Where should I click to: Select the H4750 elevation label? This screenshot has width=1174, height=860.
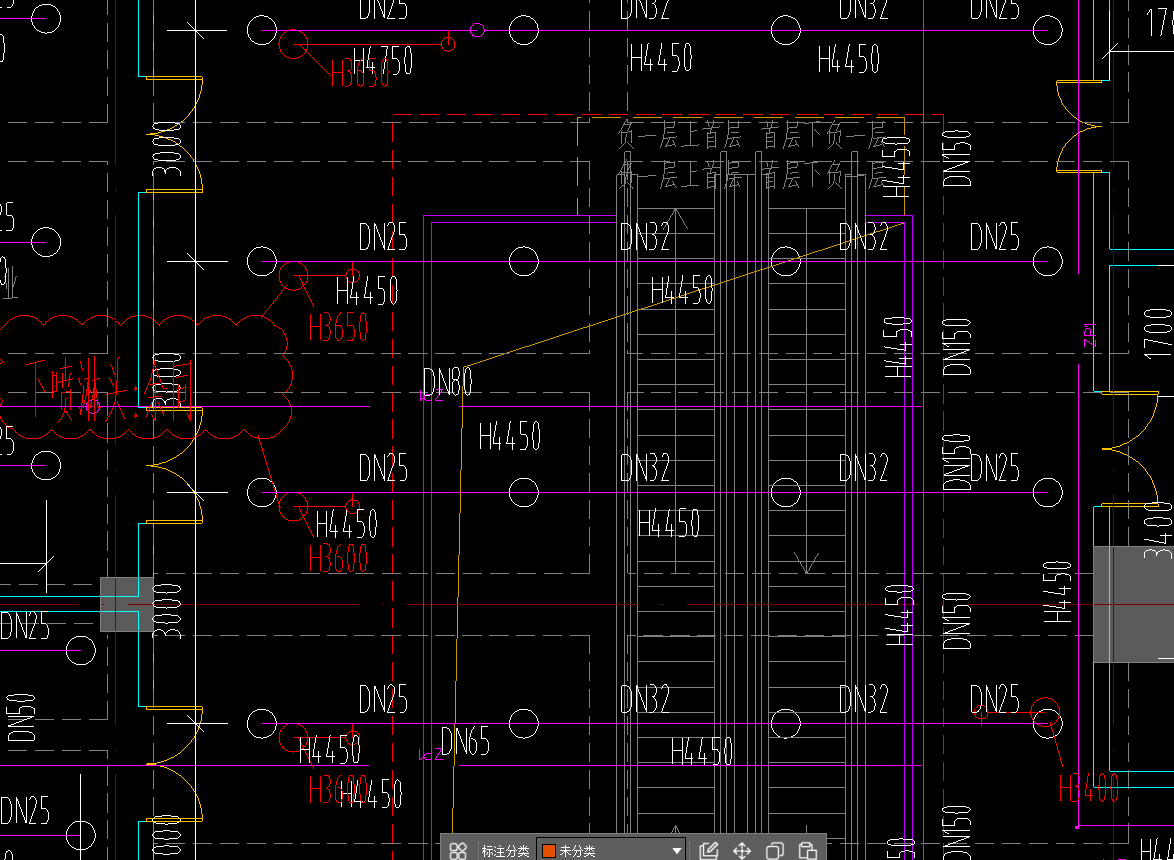(x=383, y=60)
